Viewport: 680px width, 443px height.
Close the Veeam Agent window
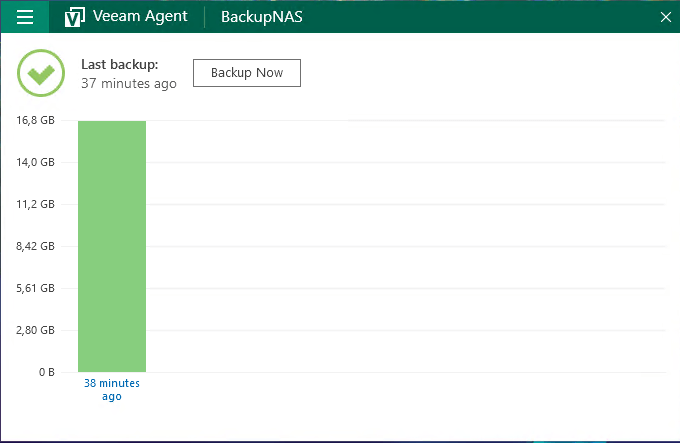pos(666,17)
